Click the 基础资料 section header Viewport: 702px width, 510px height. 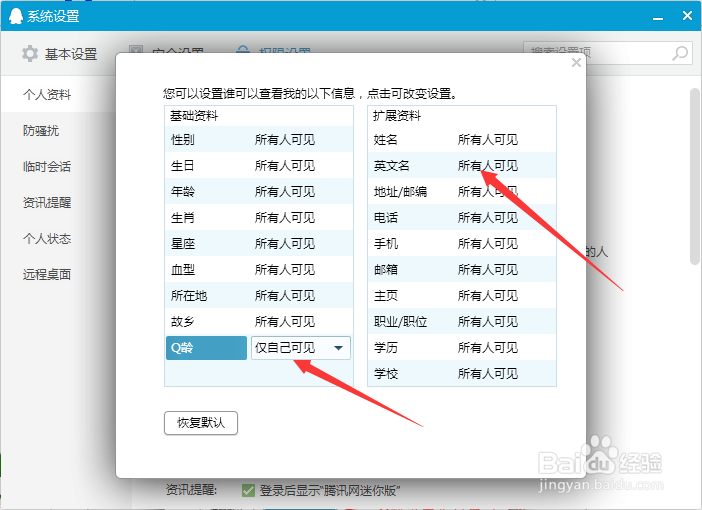[194, 116]
